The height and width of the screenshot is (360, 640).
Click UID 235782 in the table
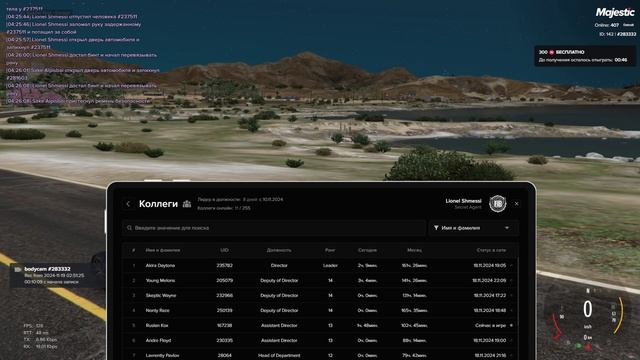tap(224, 265)
